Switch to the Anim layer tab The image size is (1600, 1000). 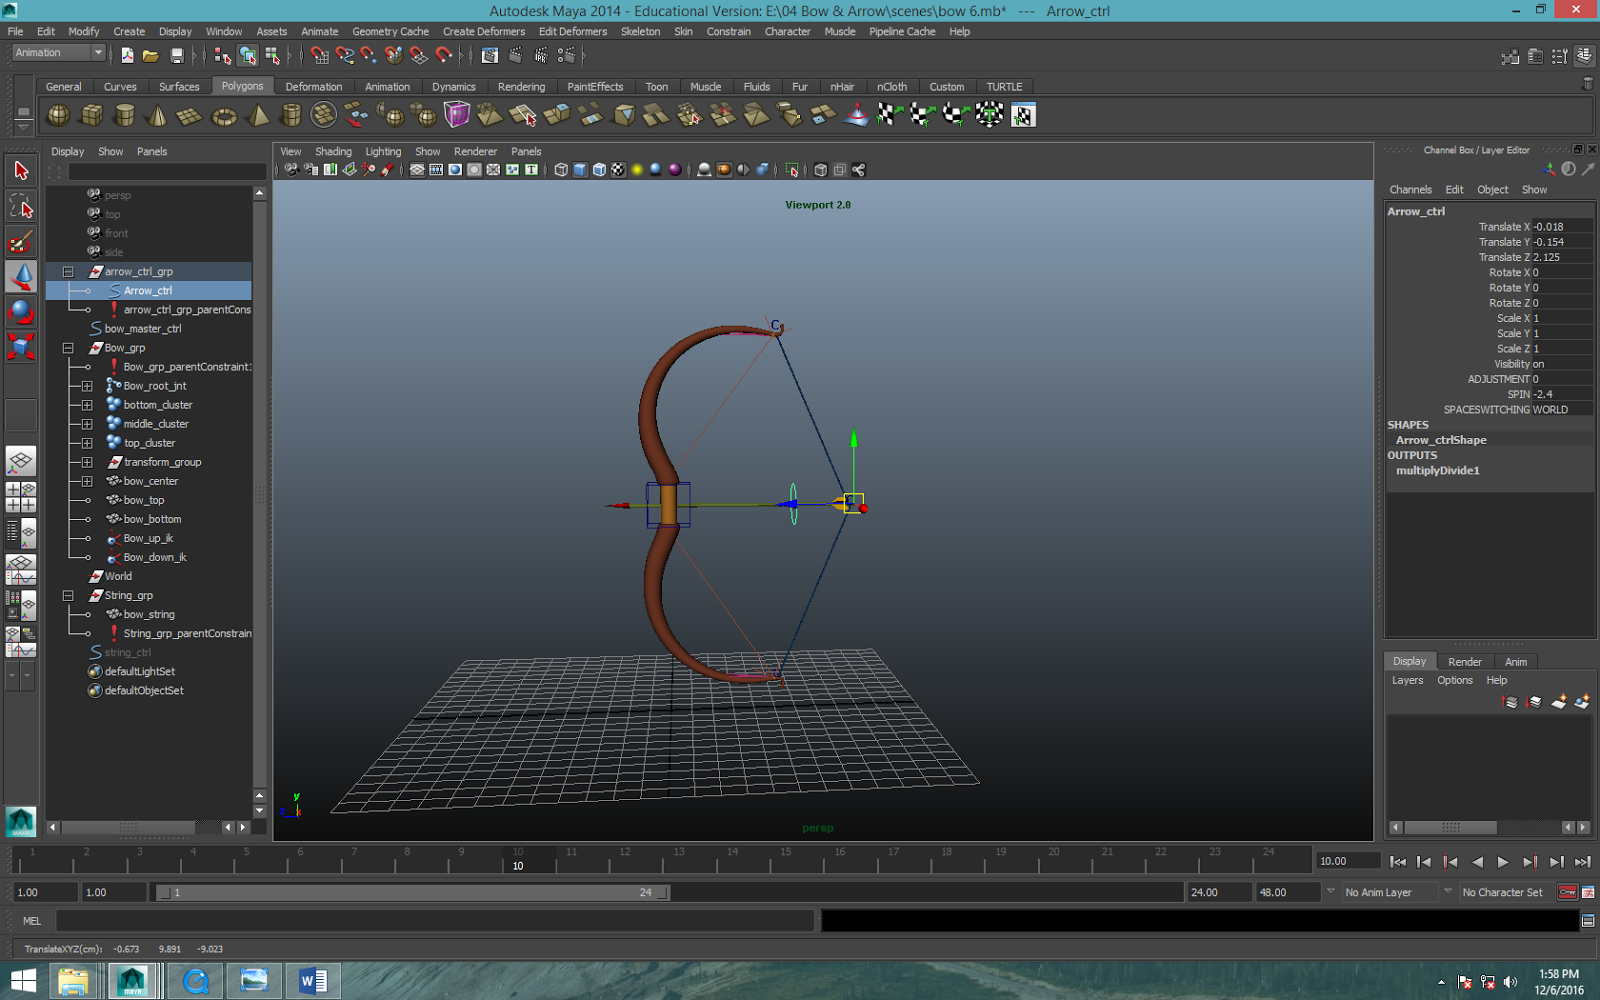1516,662
